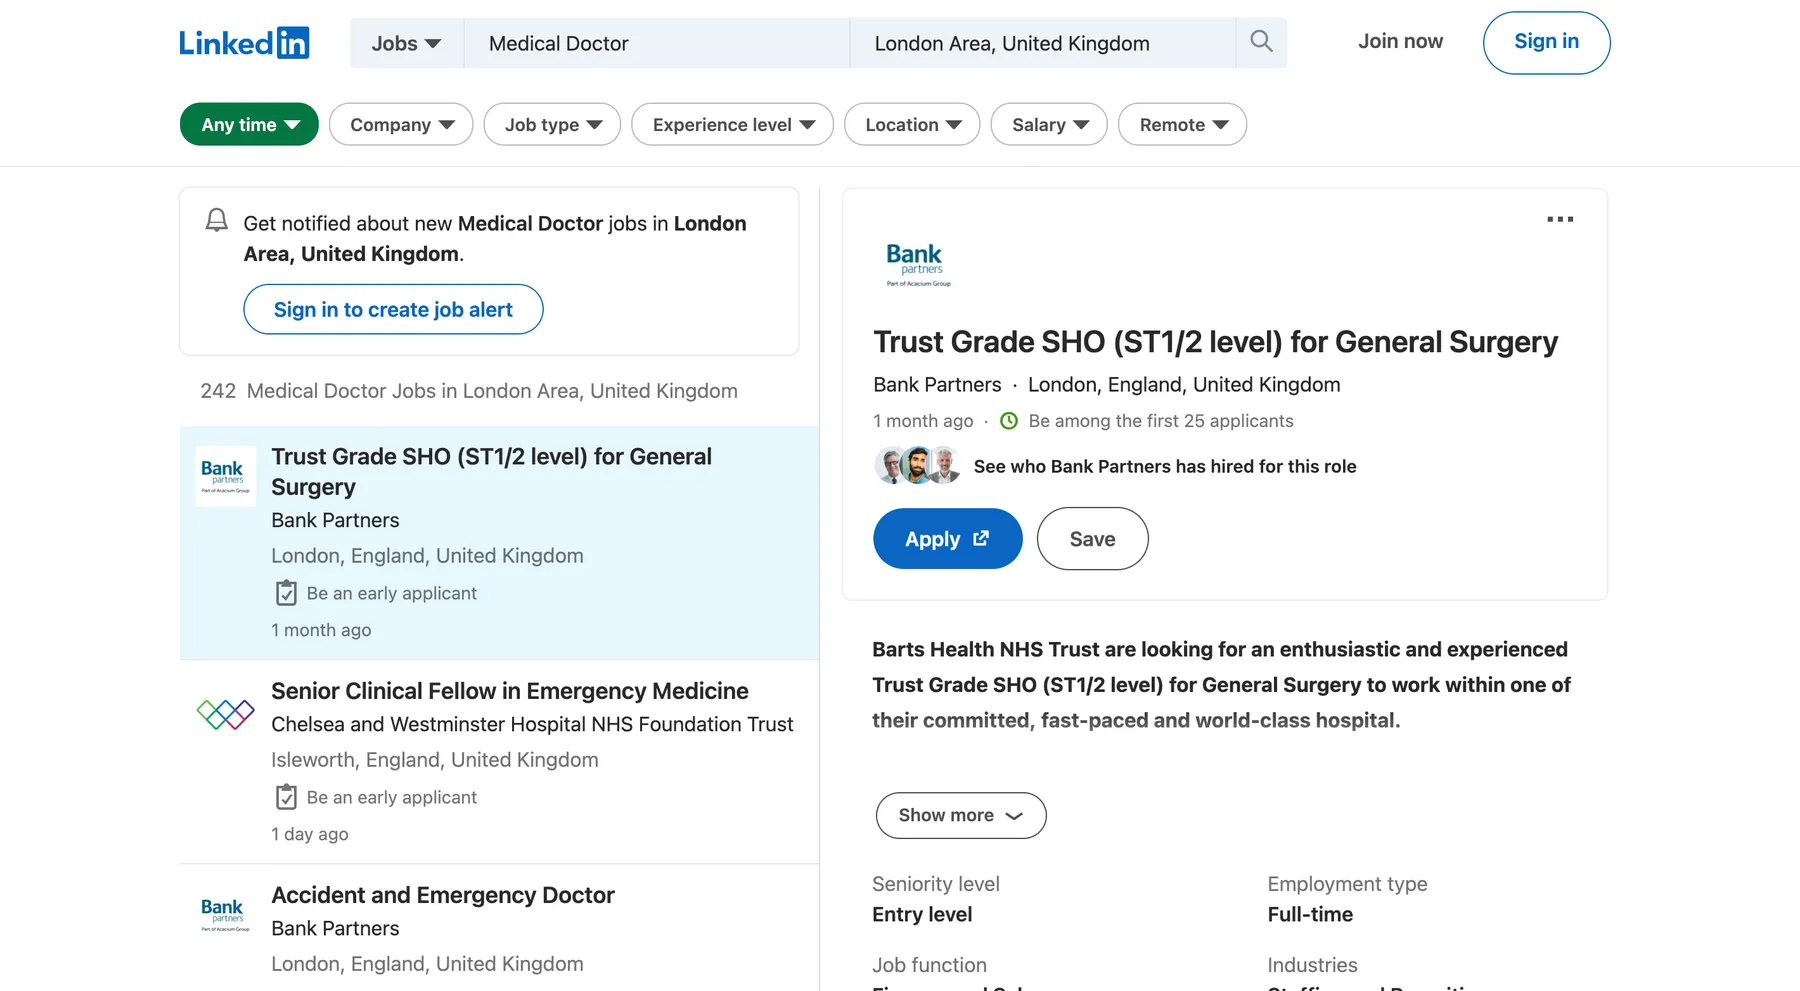This screenshot has height=991, width=1800.
Task: Expand the Any time filter
Action: [249, 124]
